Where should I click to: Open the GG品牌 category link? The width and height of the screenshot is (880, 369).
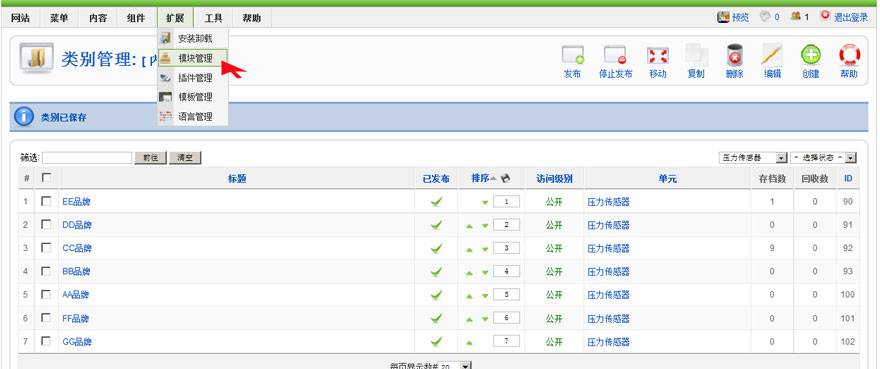click(x=77, y=341)
